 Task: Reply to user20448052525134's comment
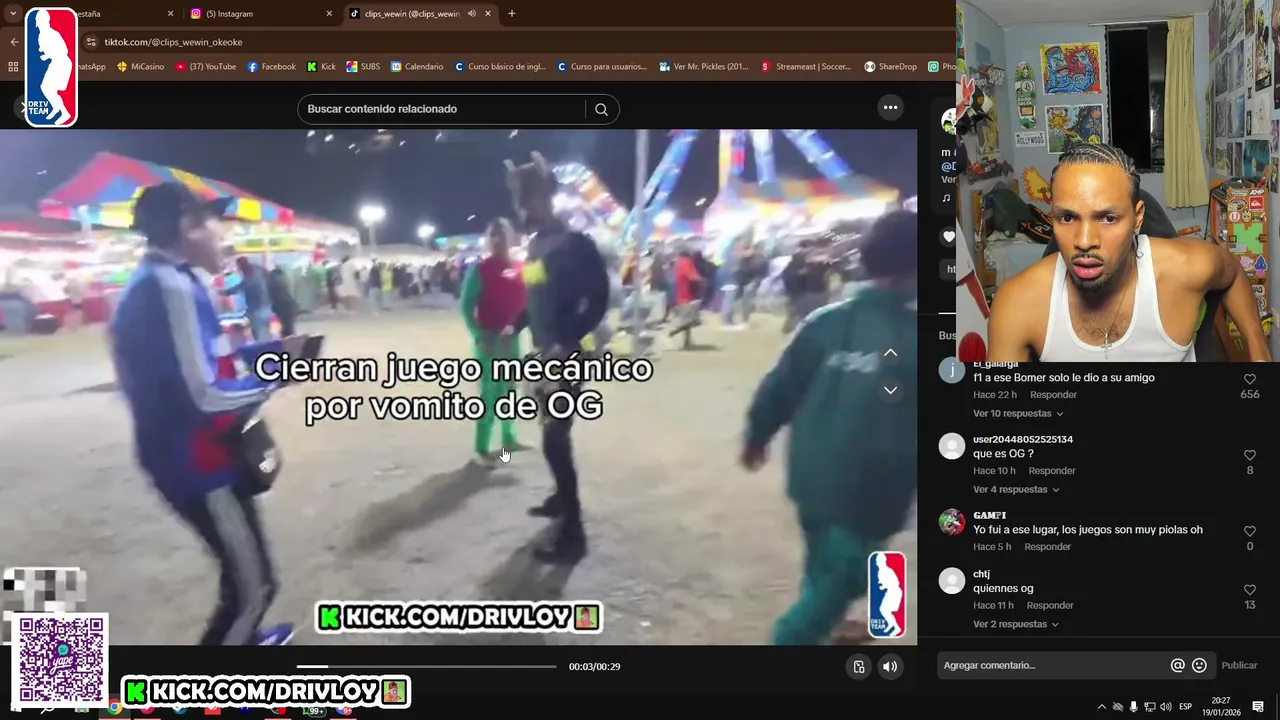coord(1052,471)
